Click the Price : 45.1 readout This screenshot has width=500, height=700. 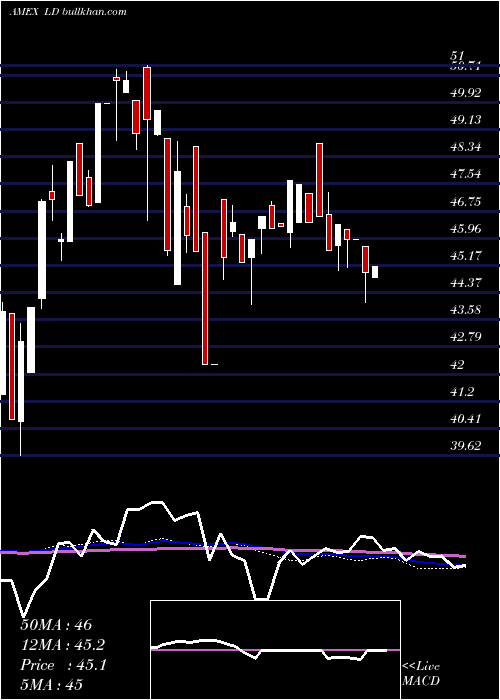tap(63, 665)
